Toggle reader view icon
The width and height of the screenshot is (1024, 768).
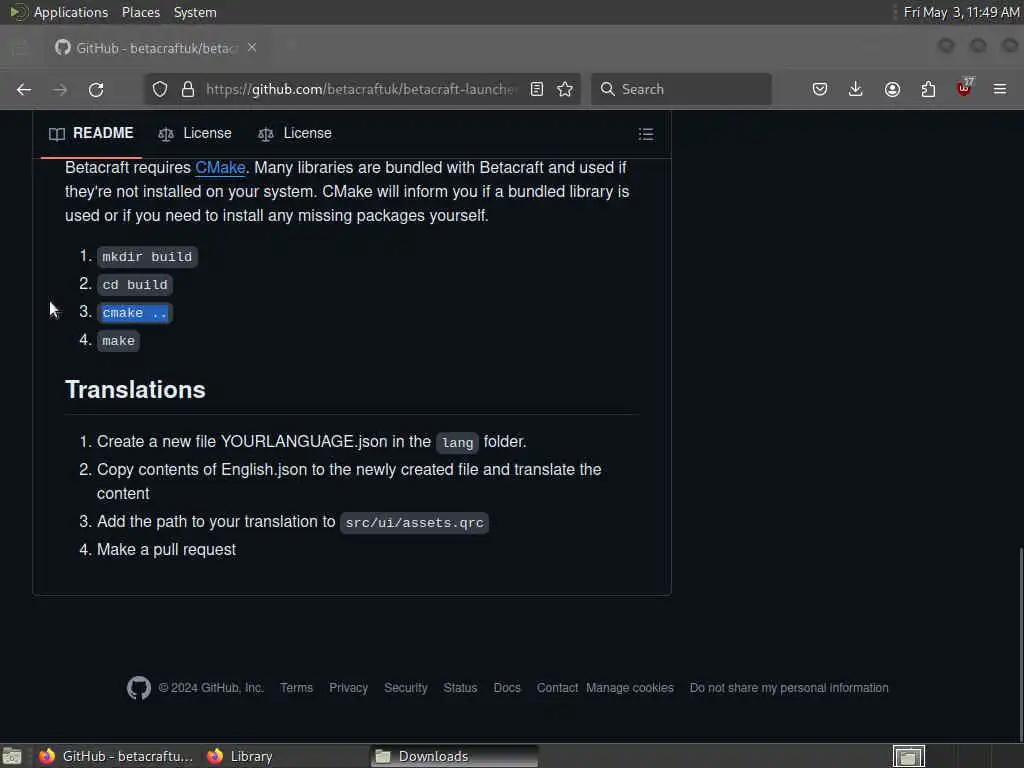point(537,89)
